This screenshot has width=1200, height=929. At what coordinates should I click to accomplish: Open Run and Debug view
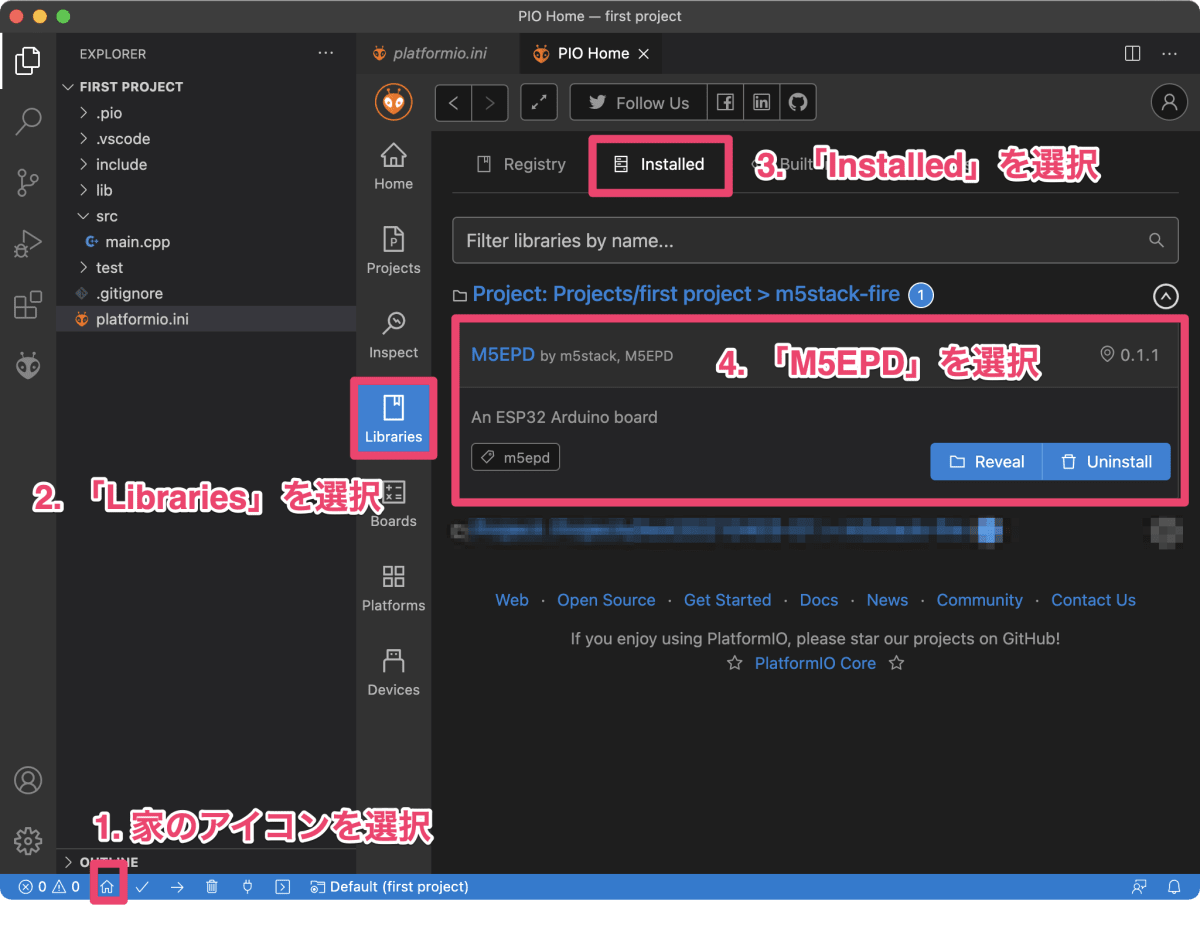point(28,244)
